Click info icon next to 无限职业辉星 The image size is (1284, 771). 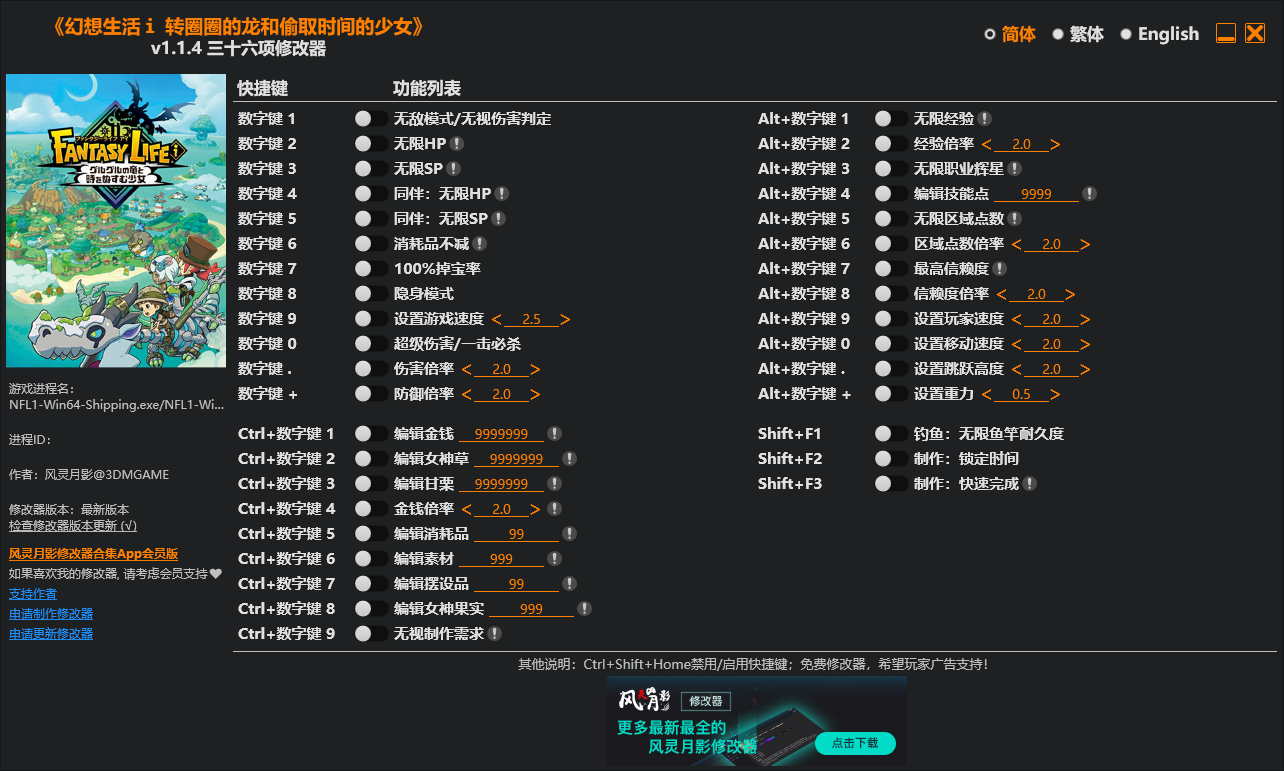pos(1015,169)
